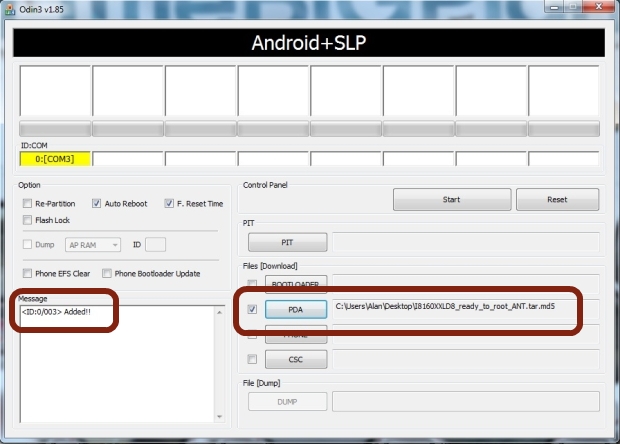Click the PIT file path field

pos(466,242)
